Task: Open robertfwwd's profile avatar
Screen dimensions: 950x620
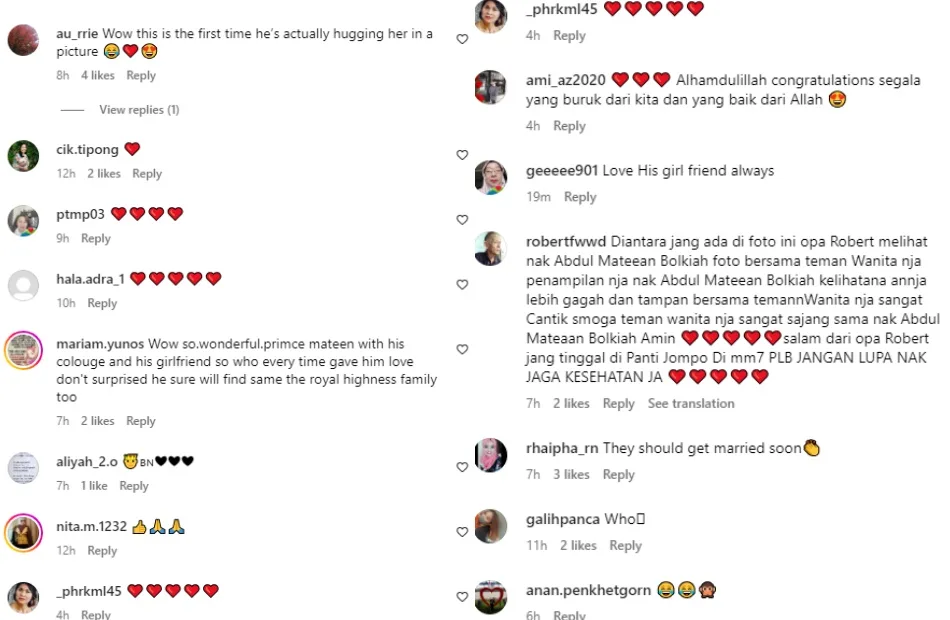Action: 490,249
